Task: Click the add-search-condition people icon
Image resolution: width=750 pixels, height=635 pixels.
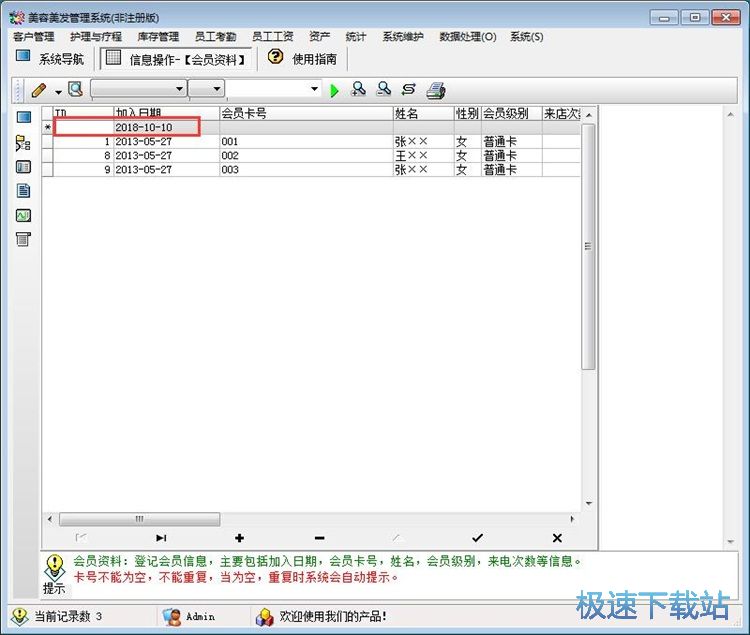Action: (358, 89)
